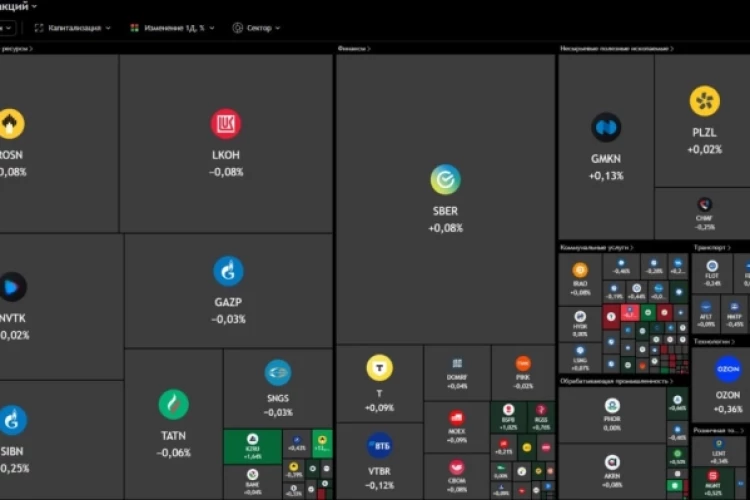Open the Сектор grouping dropdown
Viewport: 750px width, 500px height.
[x=256, y=28]
